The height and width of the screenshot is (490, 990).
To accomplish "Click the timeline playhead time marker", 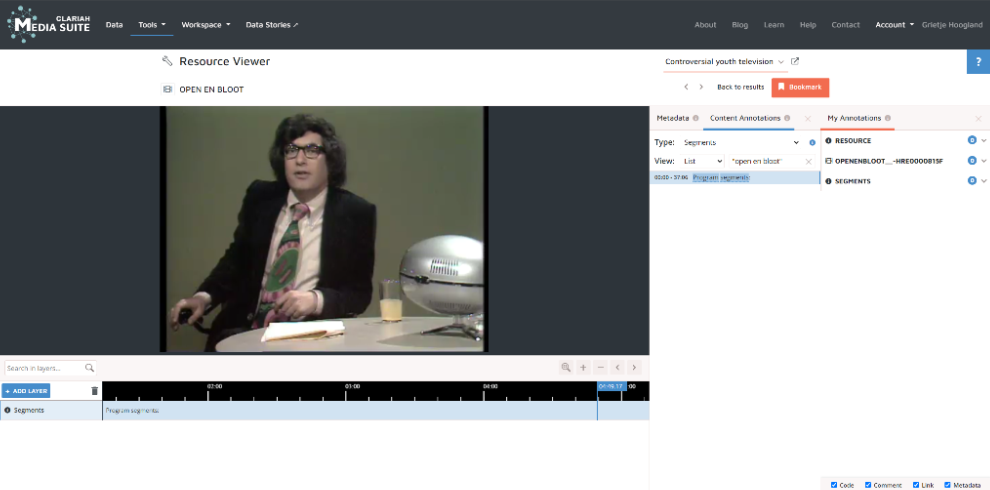I will [611, 386].
